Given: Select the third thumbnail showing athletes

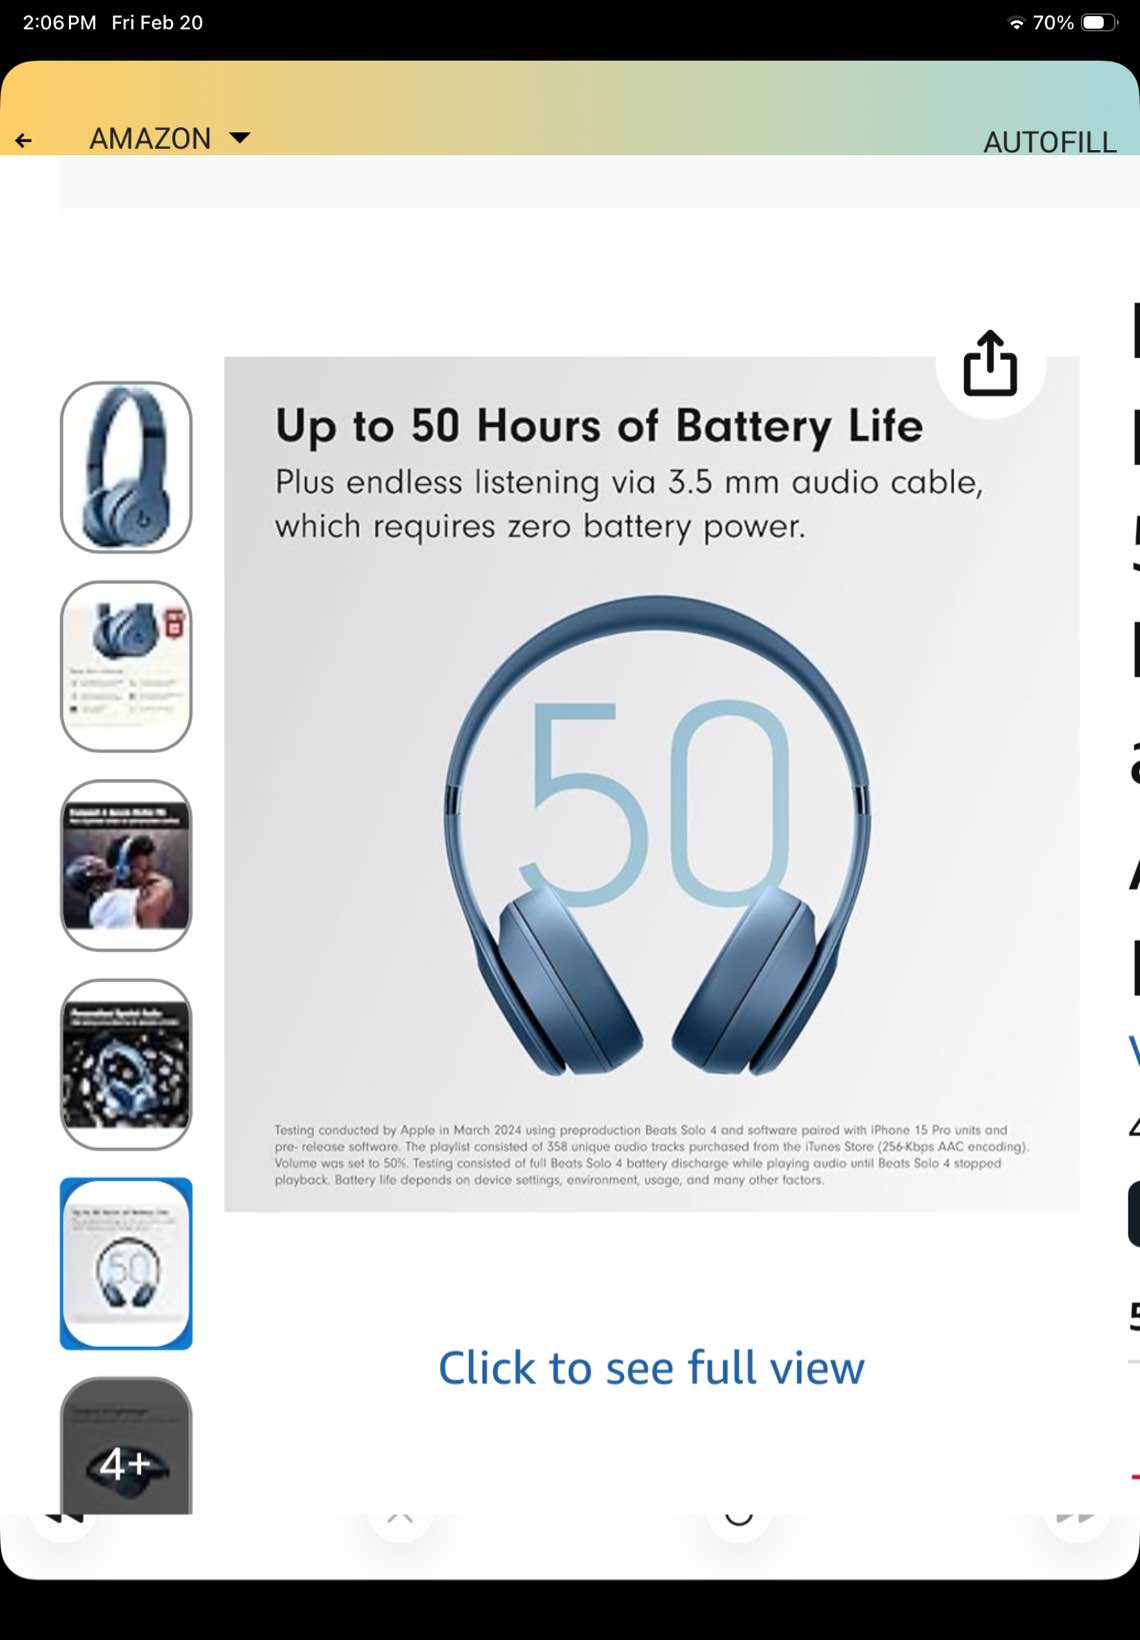Looking at the screenshot, I should tap(126, 865).
